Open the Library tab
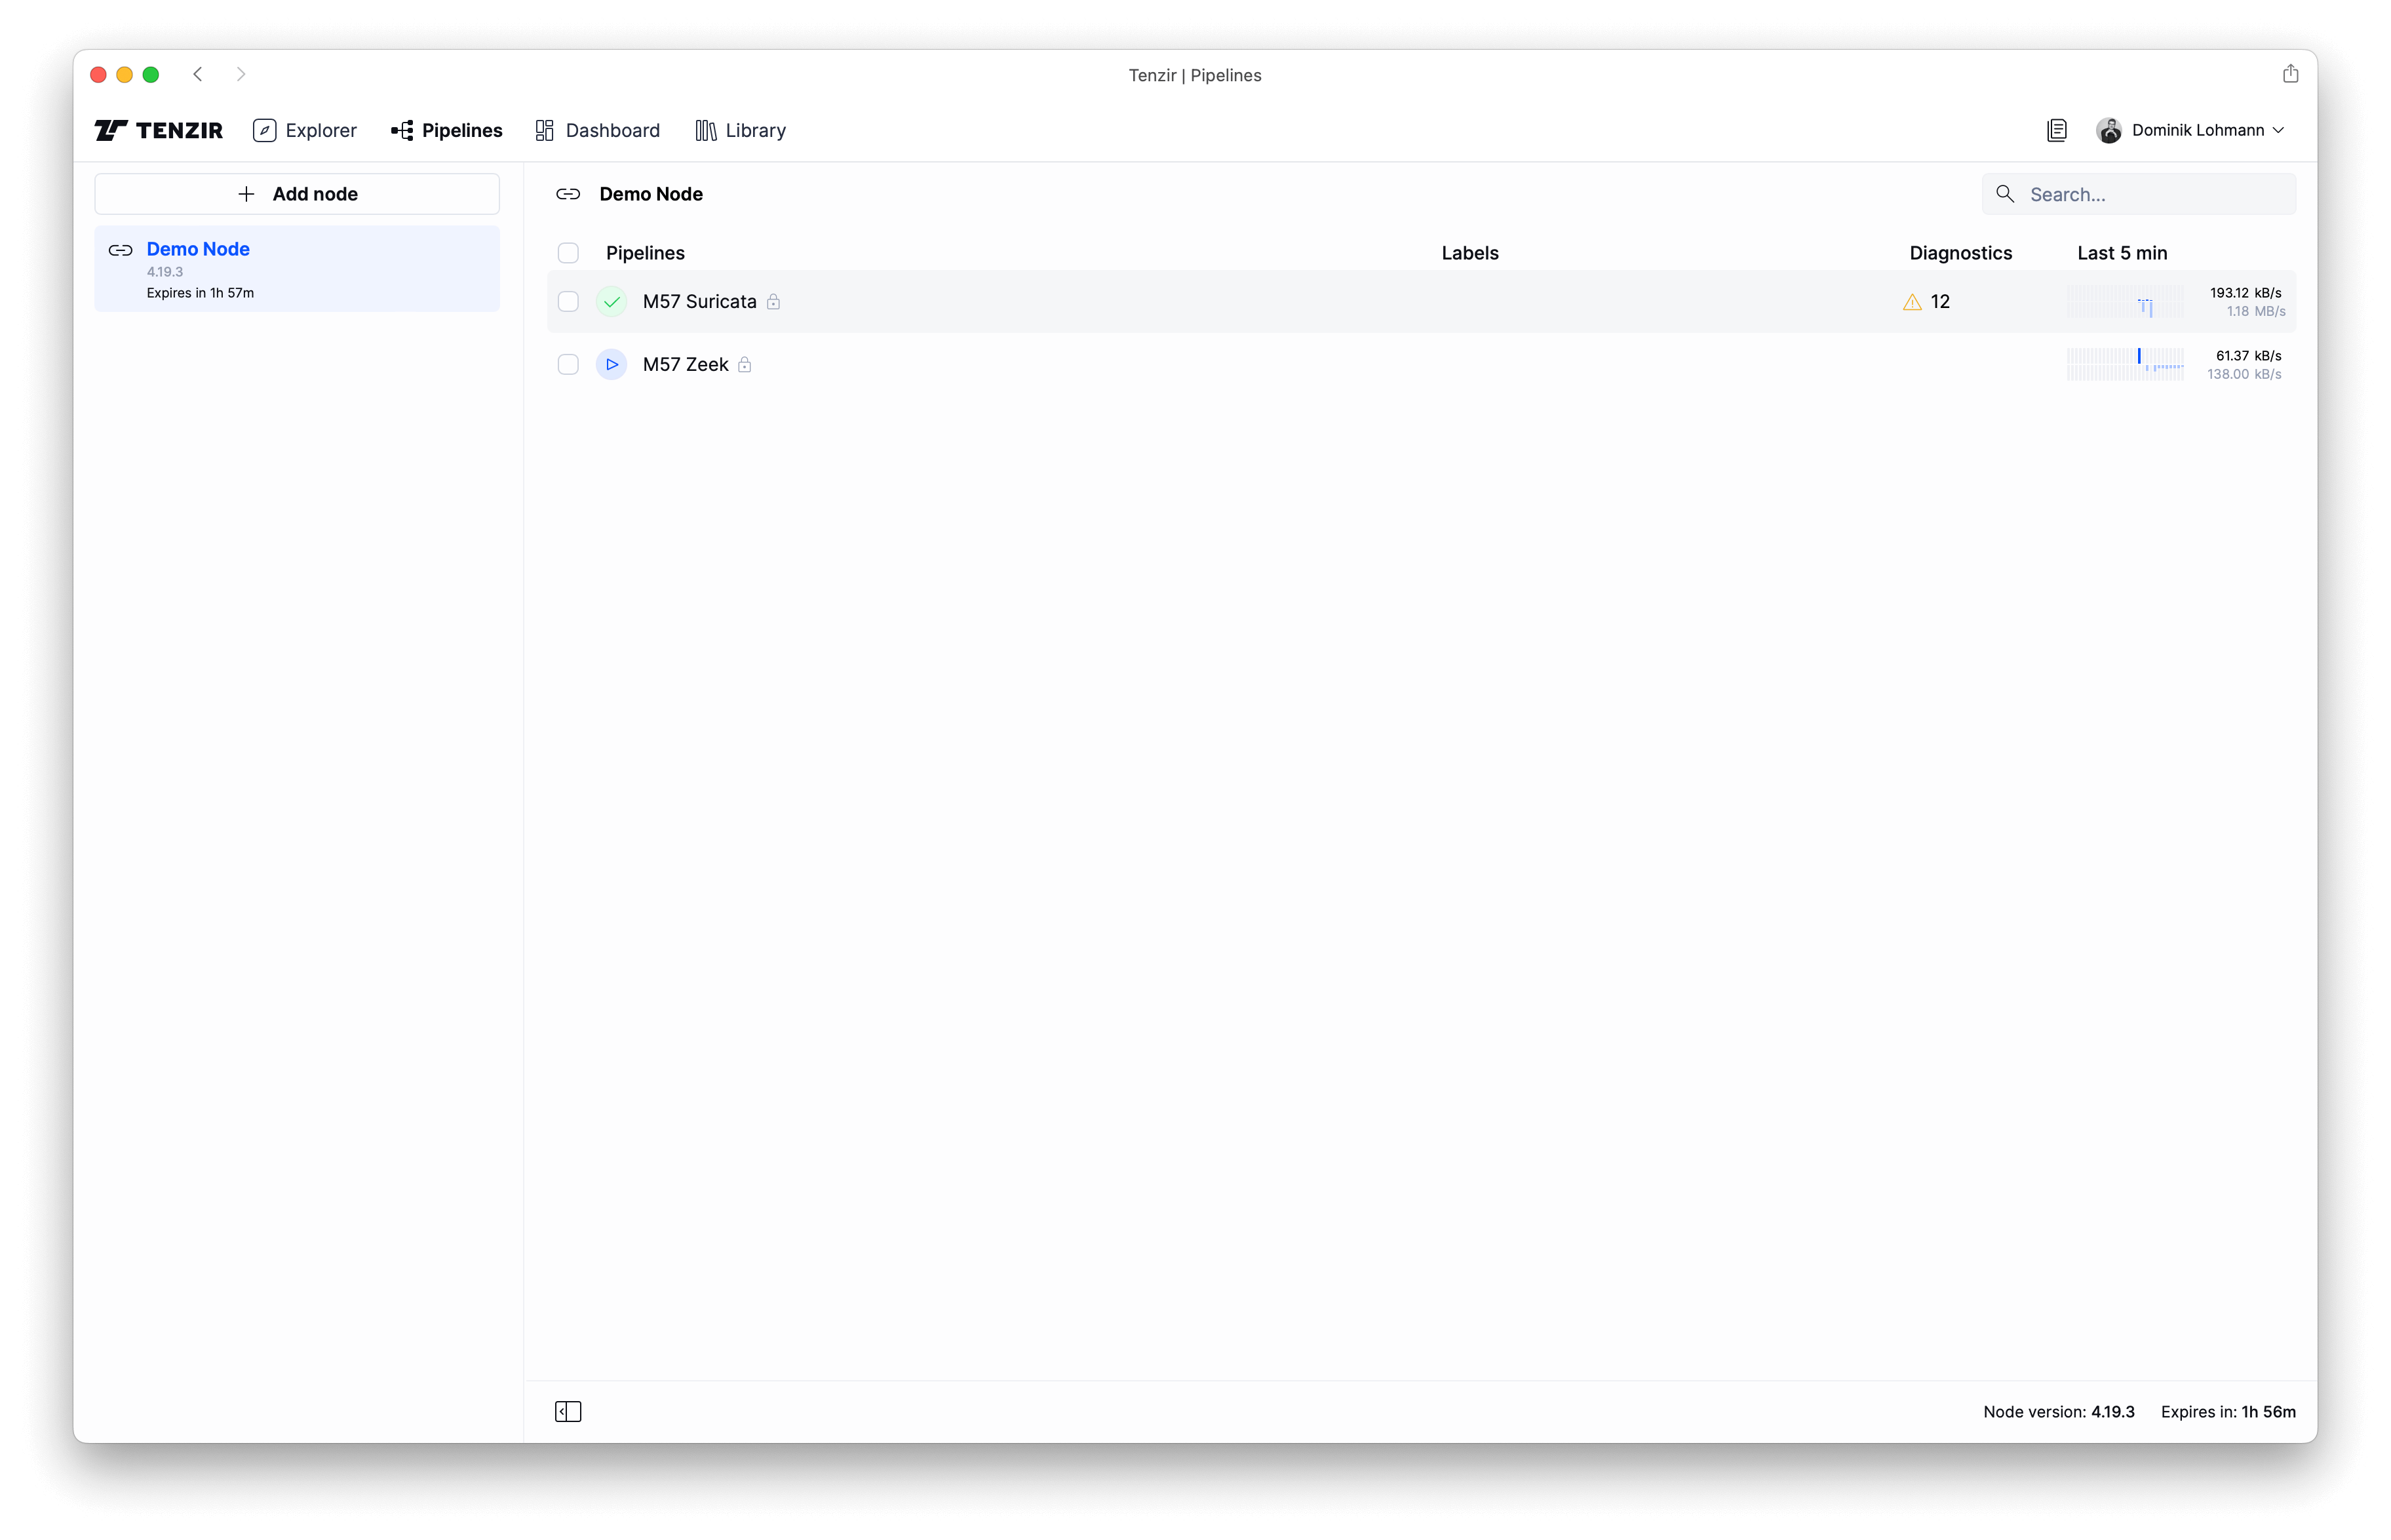 click(741, 130)
